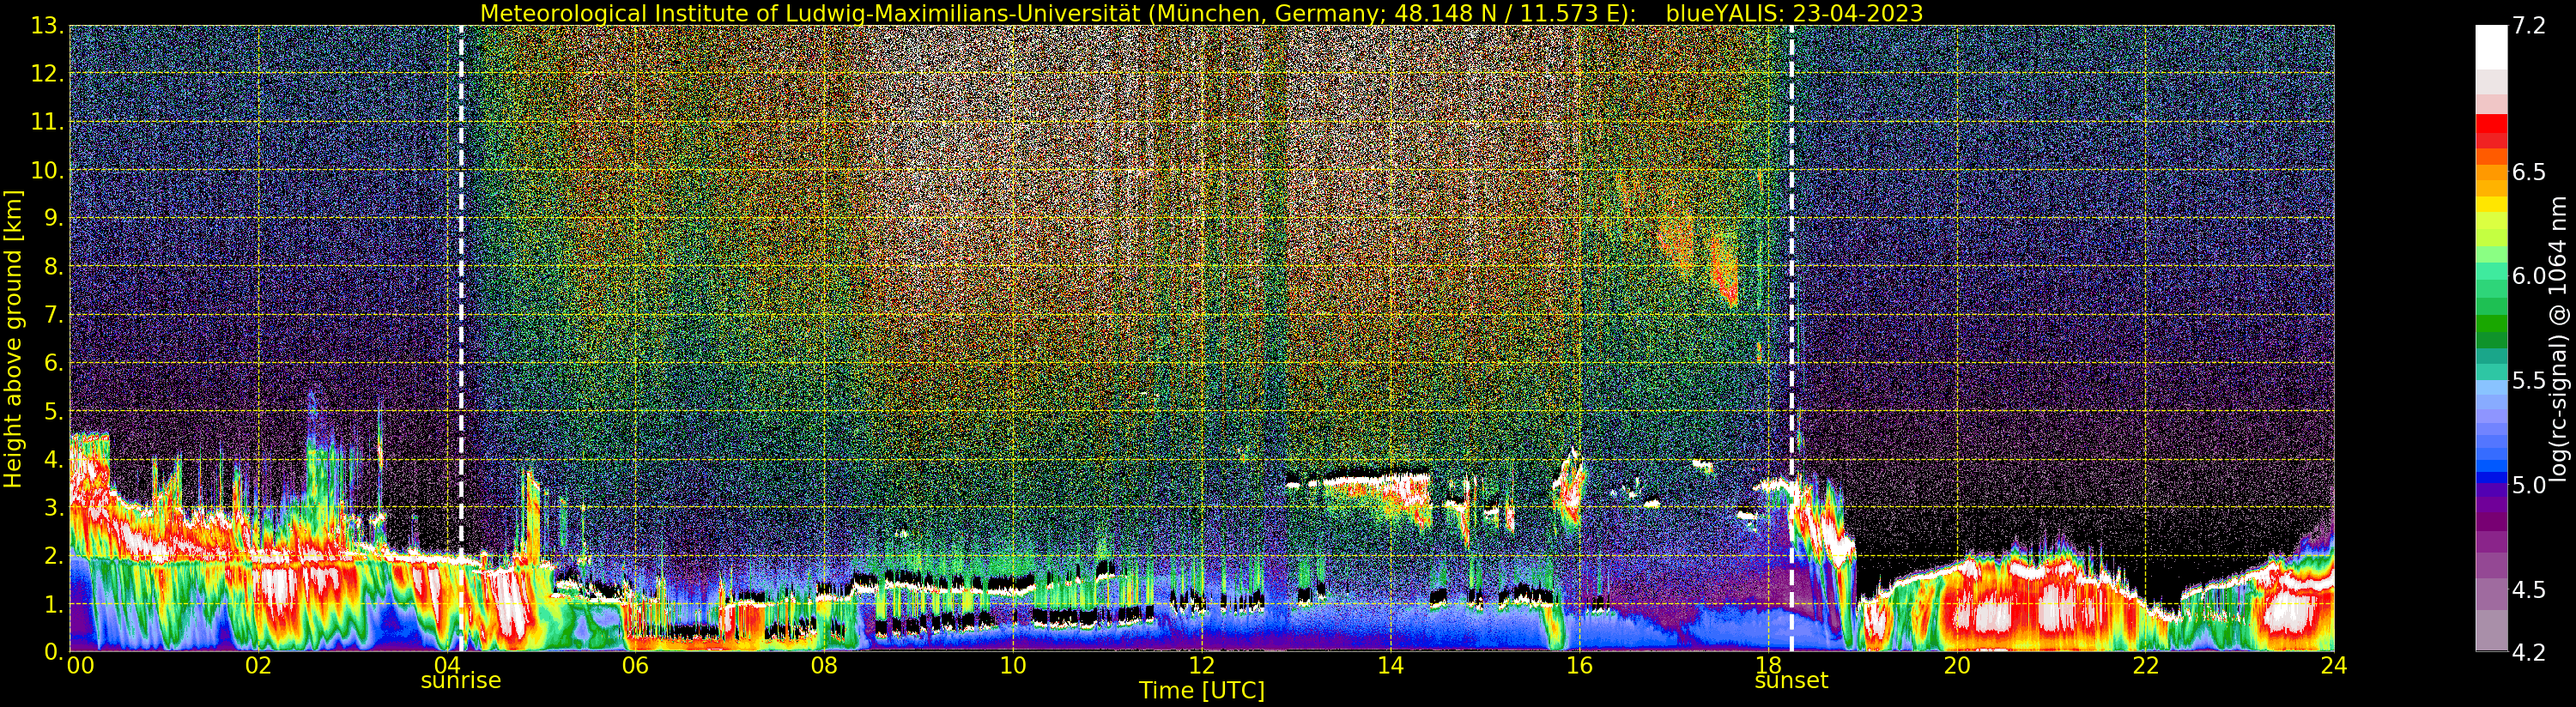This screenshot has width=2576, height=707.
Task: Click the 'sunrise' label under the time axis
Action: (x=460, y=681)
